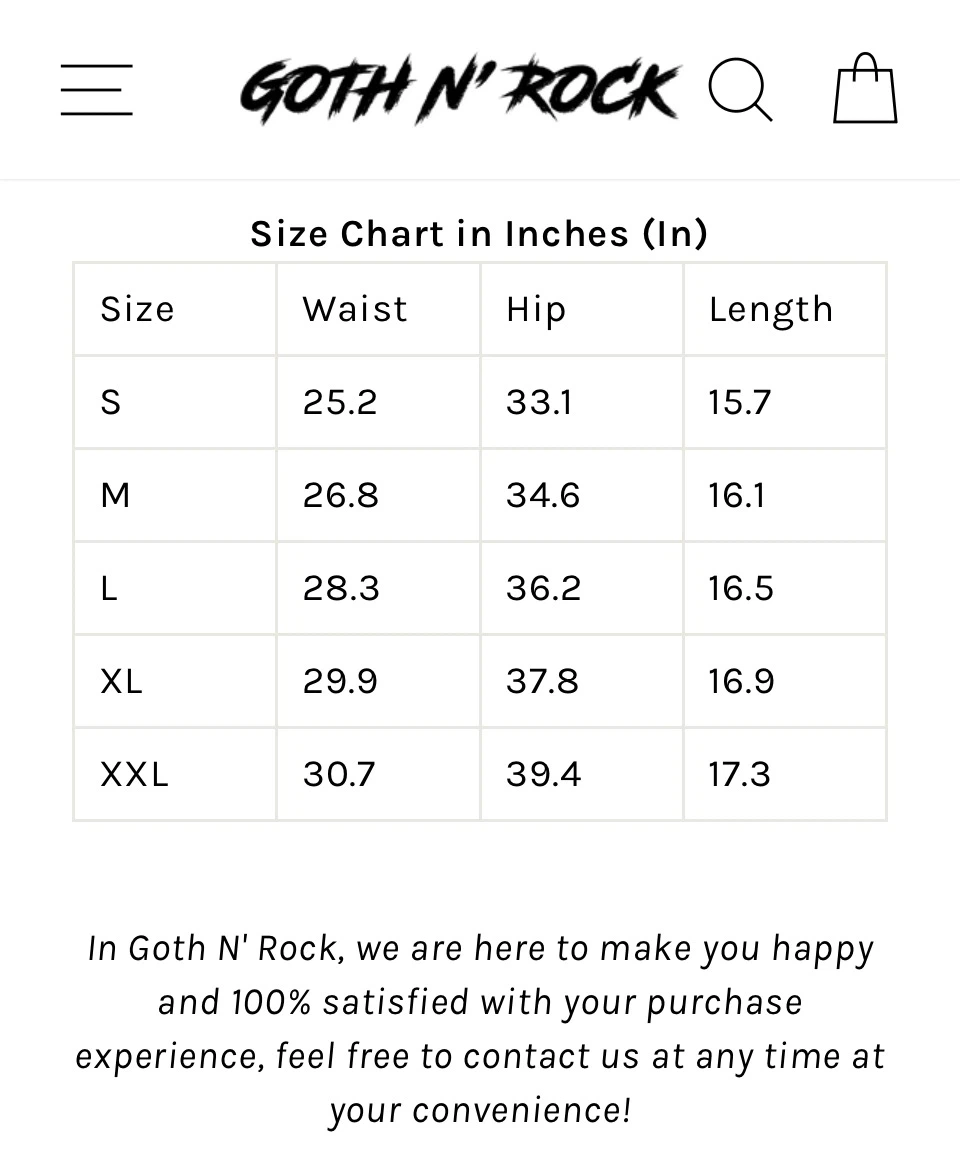Select the XXL size row label
This screenshot has height=1166, width=960.
click(x=135, y=774)
